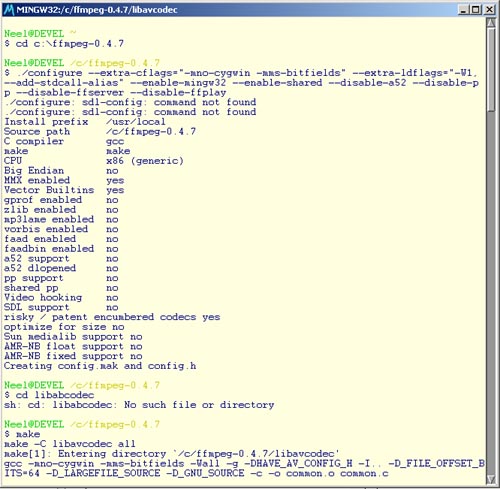Image resolution: width=500 pixels, height=489 pixels.
Task: Click the 'cd c:\ffmpeg-0.4.7' command line
Action: 64,44
